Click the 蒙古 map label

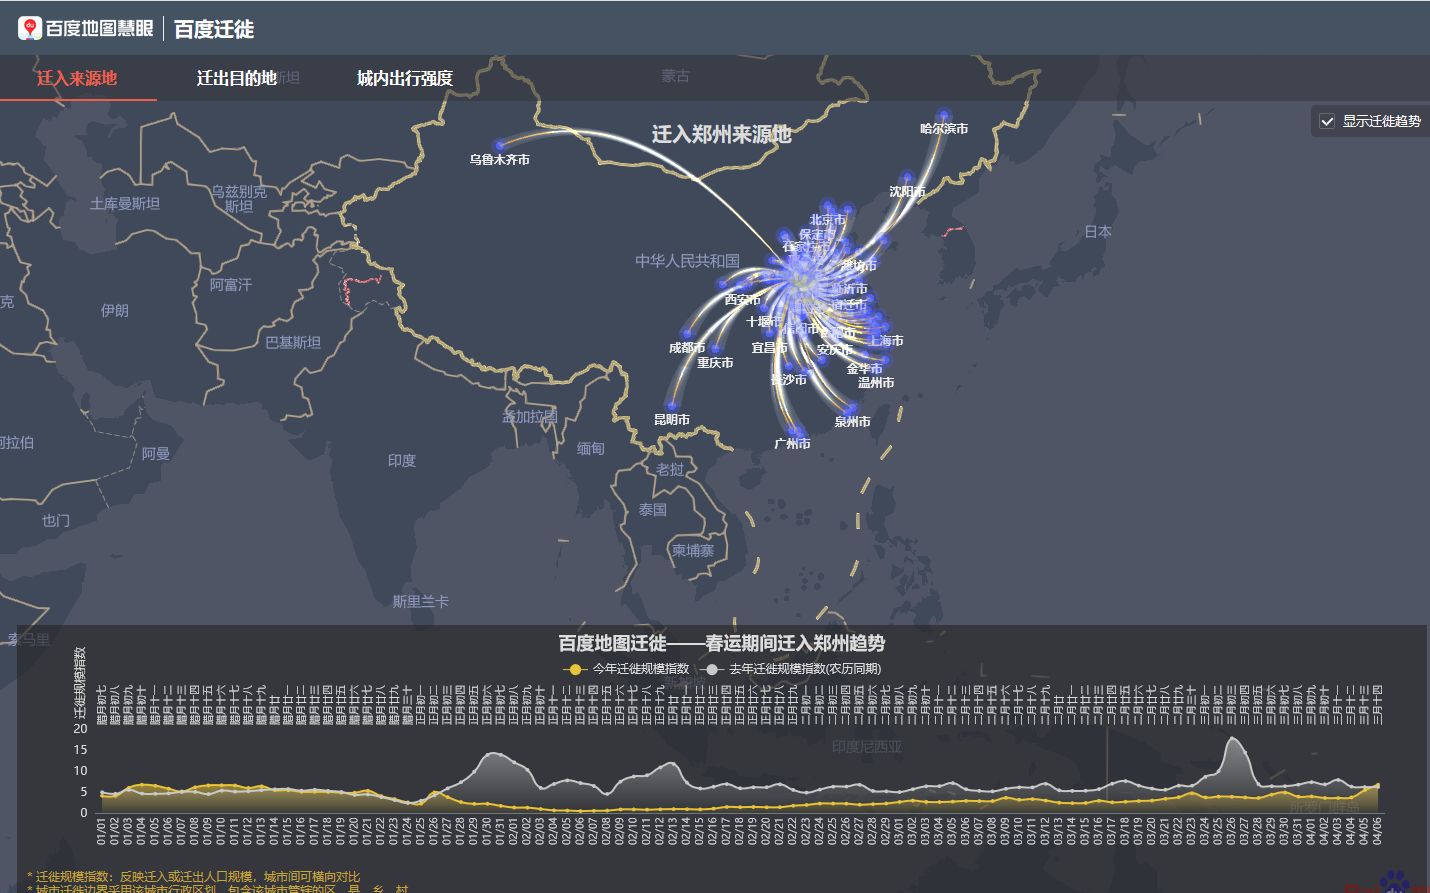coord(676,75)
